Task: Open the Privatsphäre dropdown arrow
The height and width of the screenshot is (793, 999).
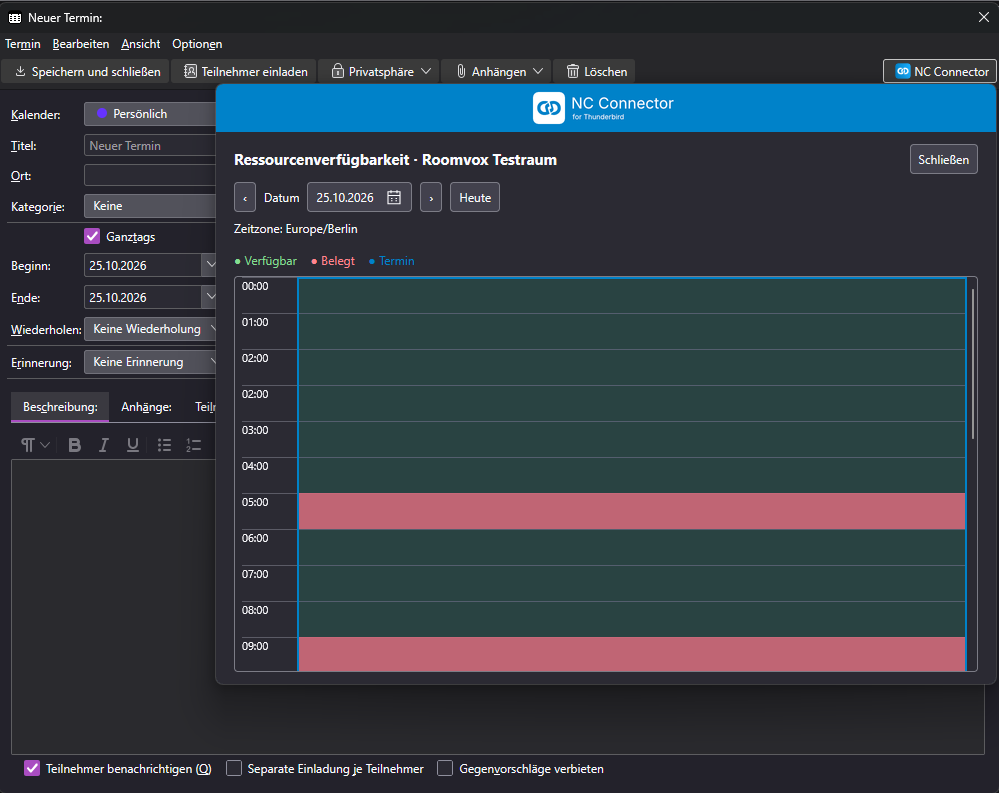Action: 426,71
